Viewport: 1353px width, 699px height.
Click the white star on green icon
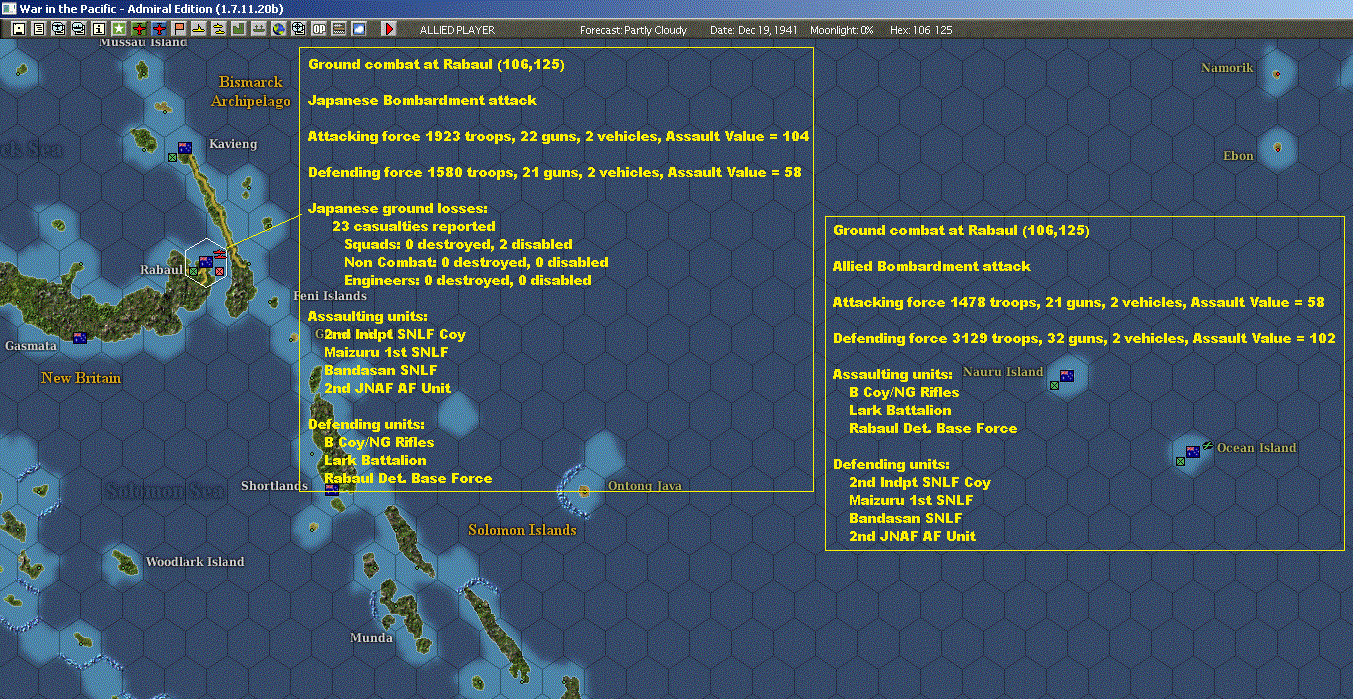click(x=118, y=29)
